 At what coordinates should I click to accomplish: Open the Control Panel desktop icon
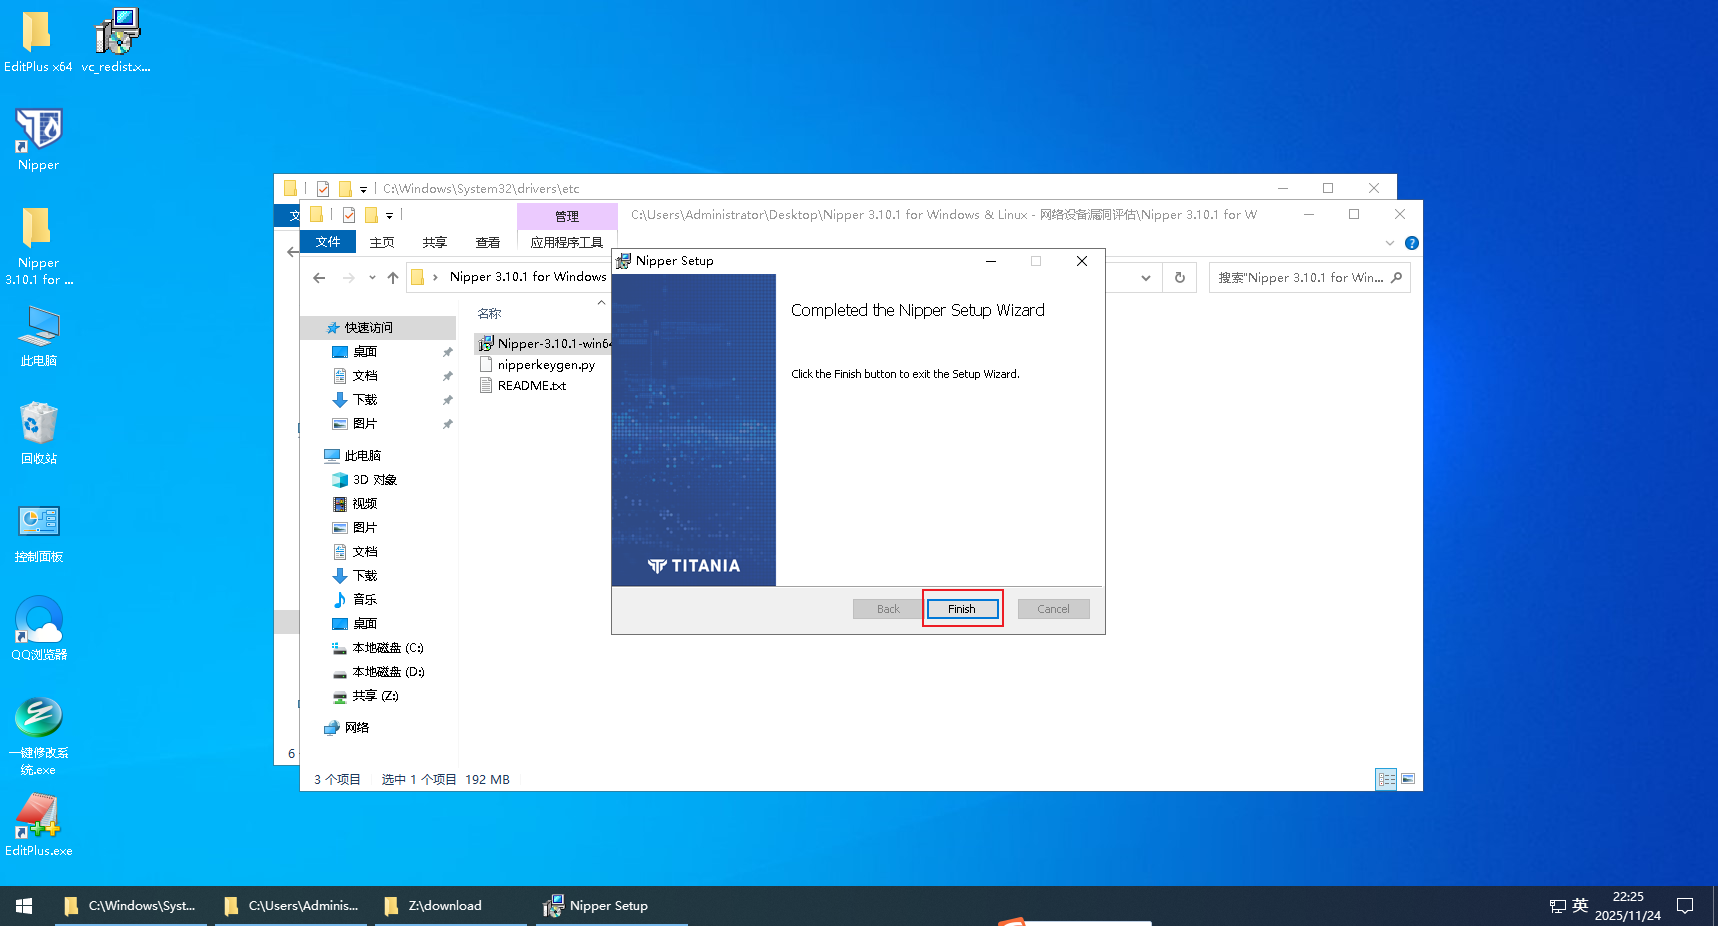tap(38, 530)
